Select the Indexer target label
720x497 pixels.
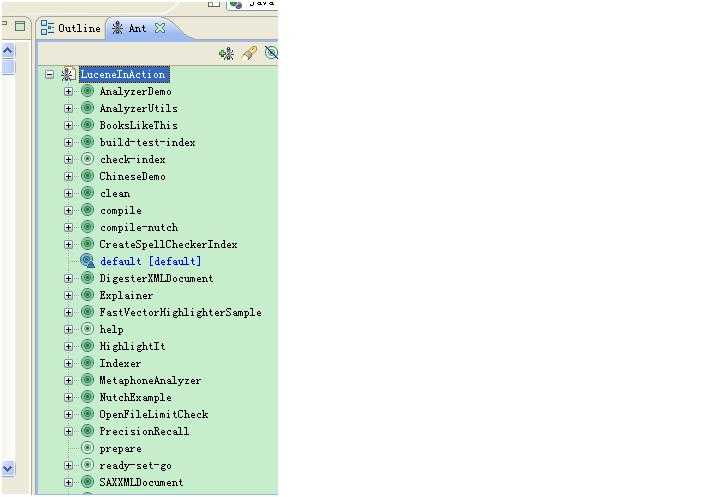(x=120, y=363)
